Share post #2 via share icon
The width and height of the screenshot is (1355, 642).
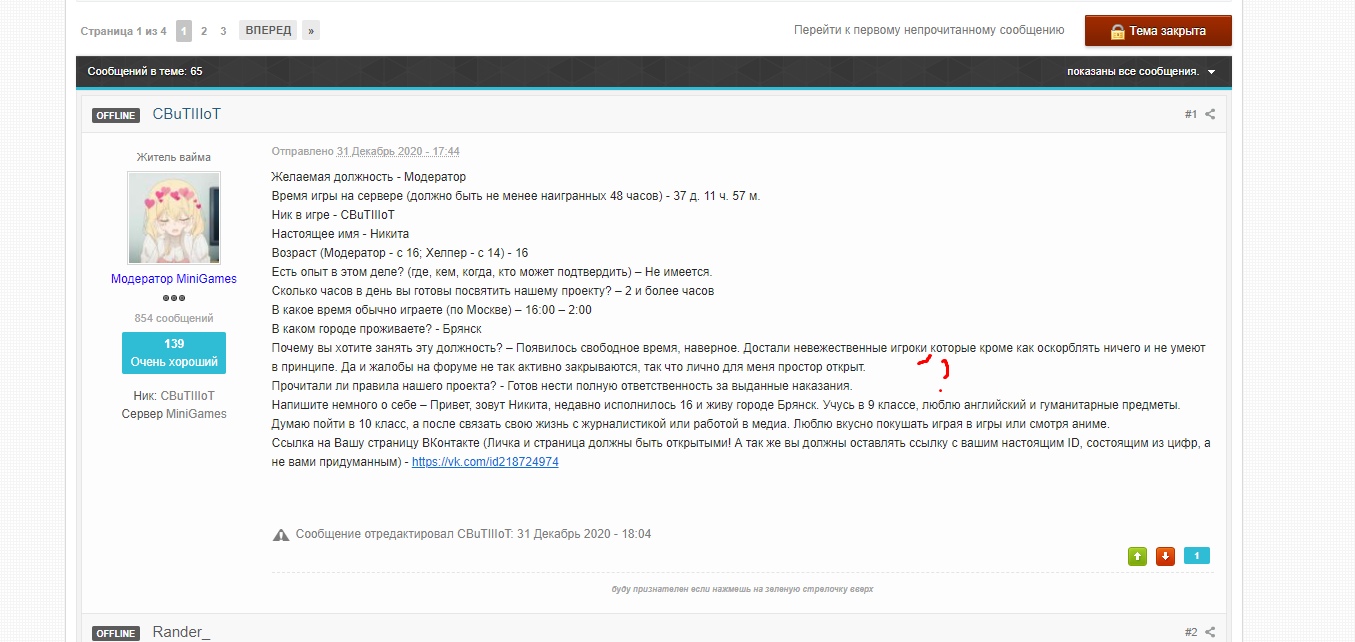pos(1210,632)
